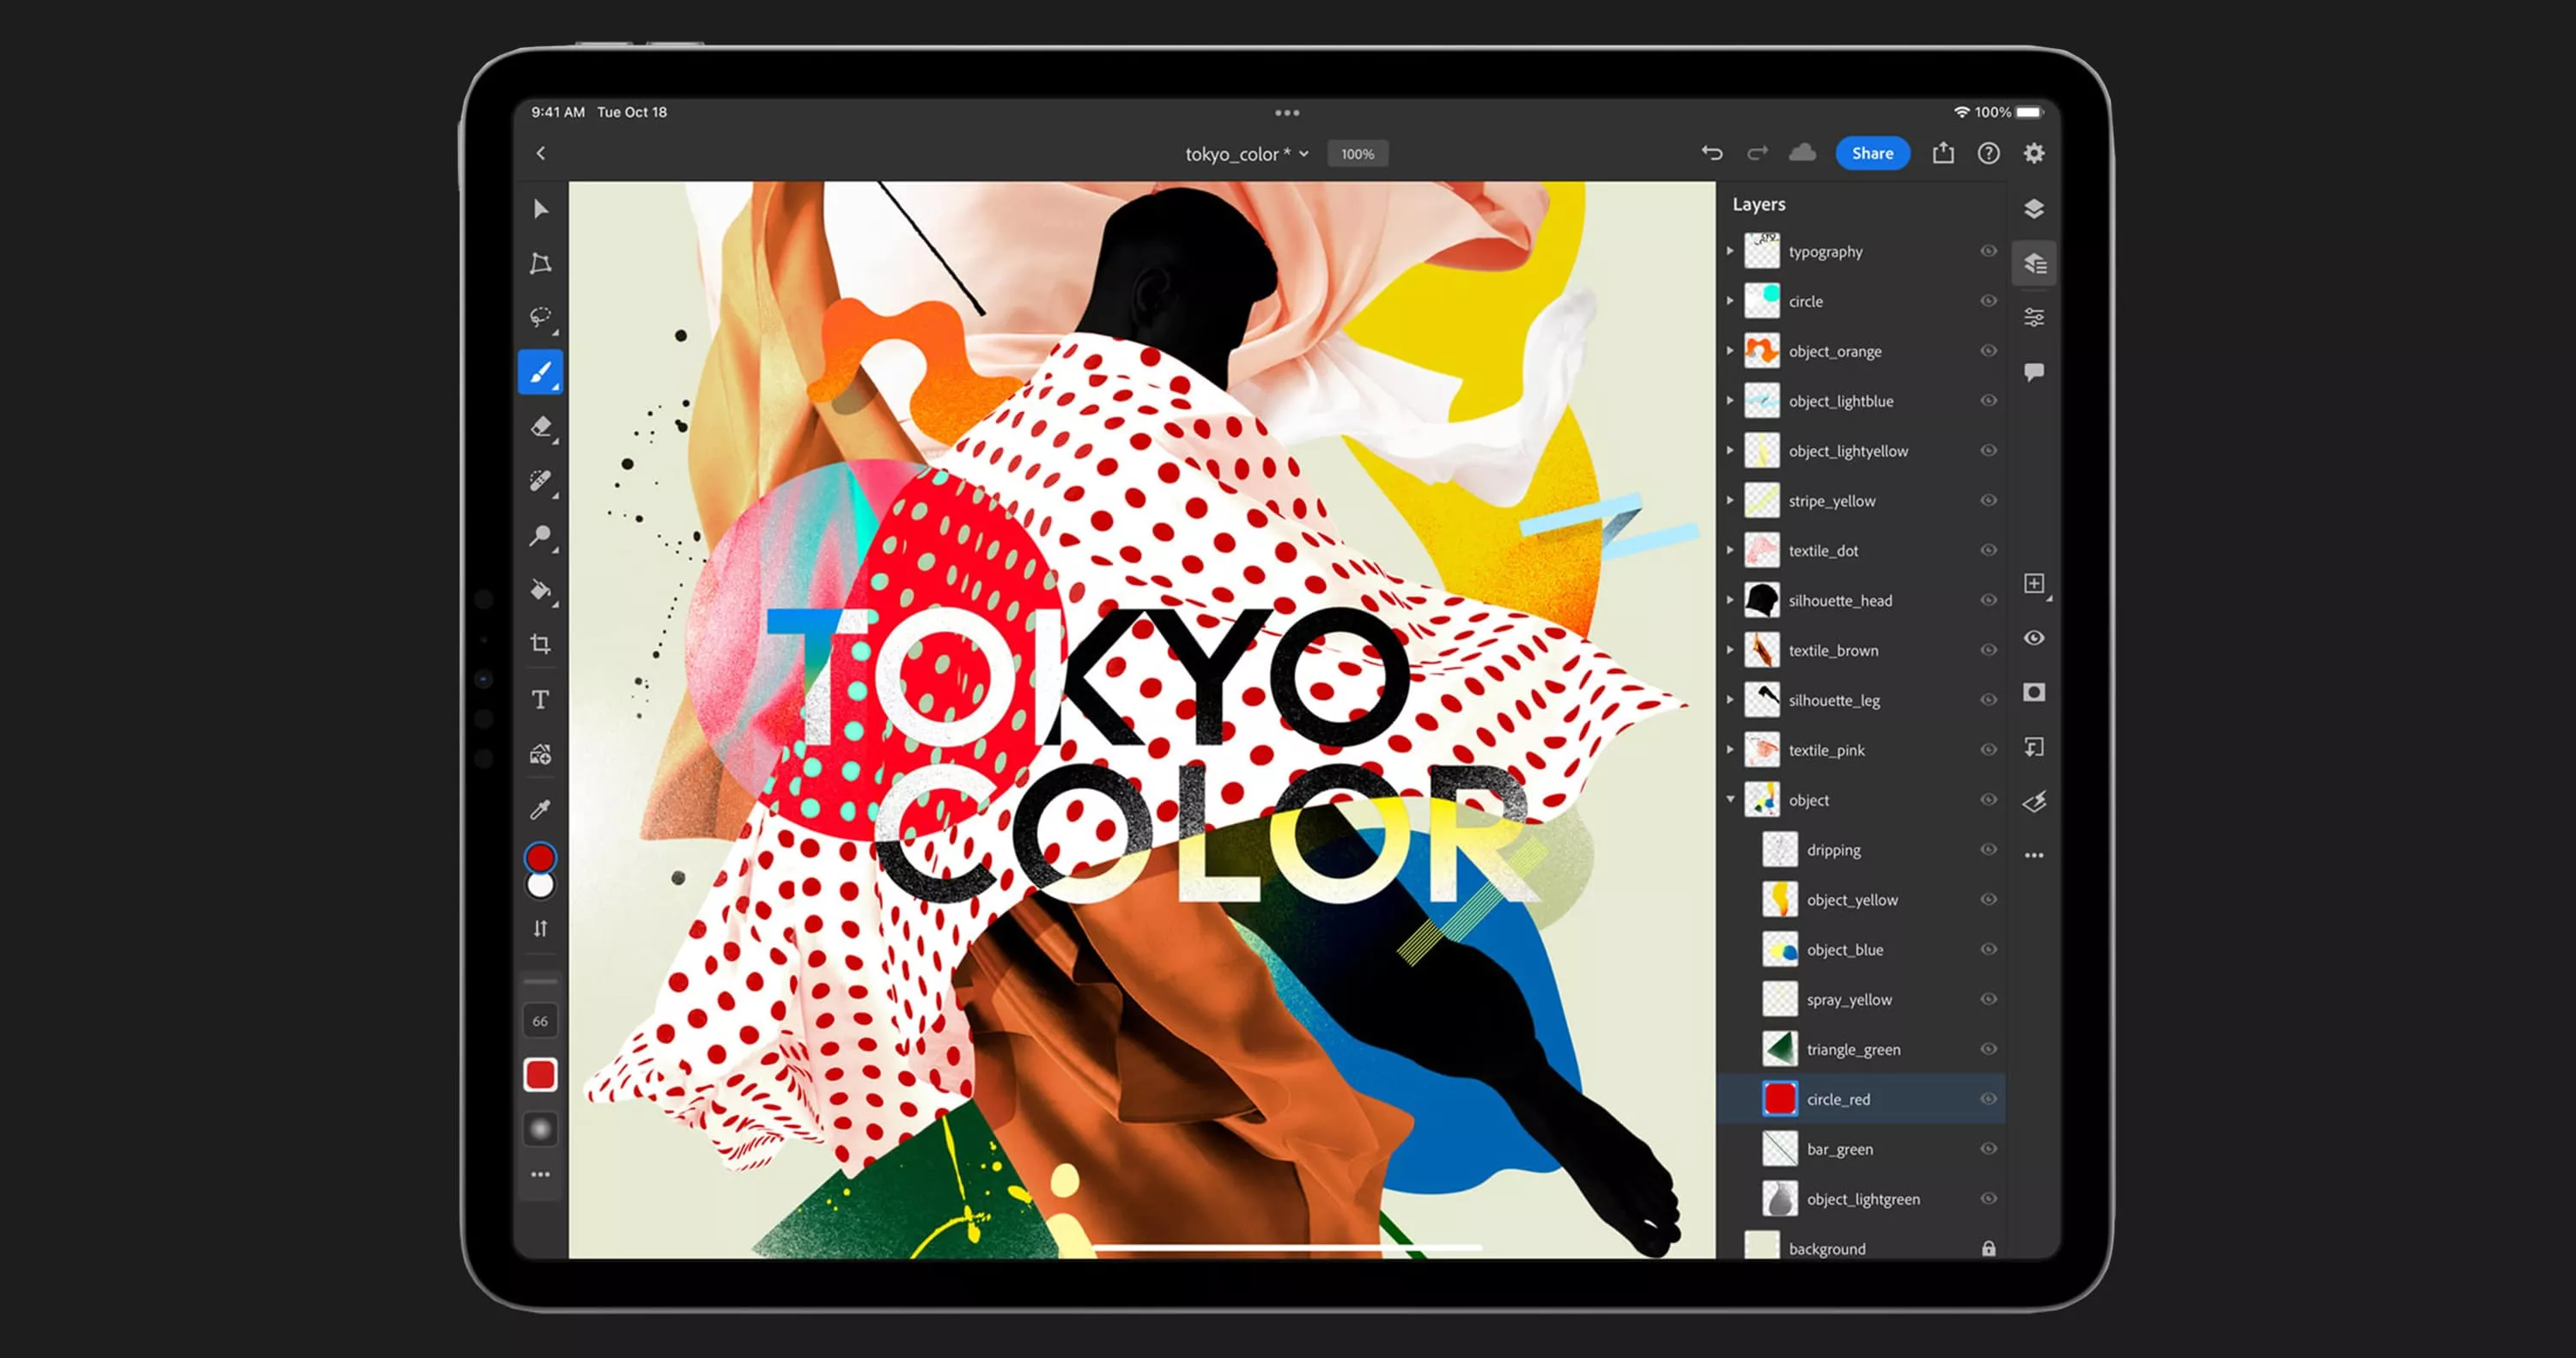Image resolution: width=2576 pixels, height=1358 pixels.
Task: Tap the Share button
Action: pos(1872,153)
